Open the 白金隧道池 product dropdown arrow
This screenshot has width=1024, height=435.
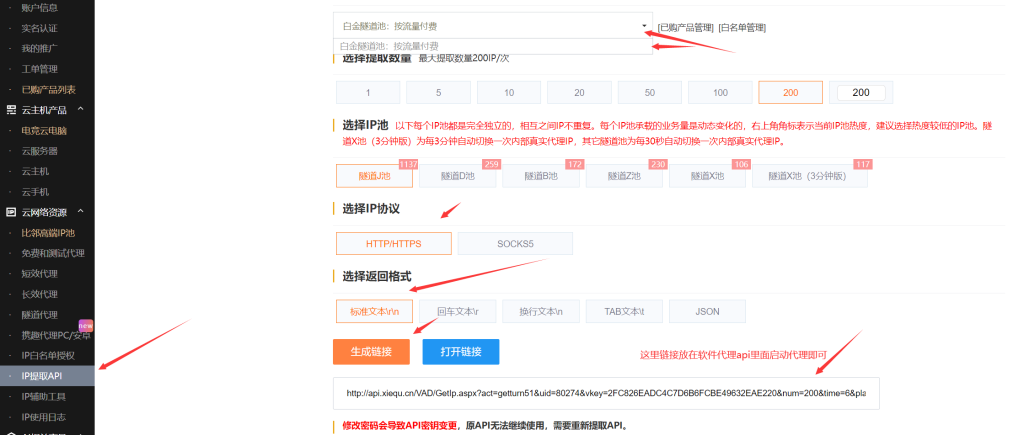[x=645, y=26]
